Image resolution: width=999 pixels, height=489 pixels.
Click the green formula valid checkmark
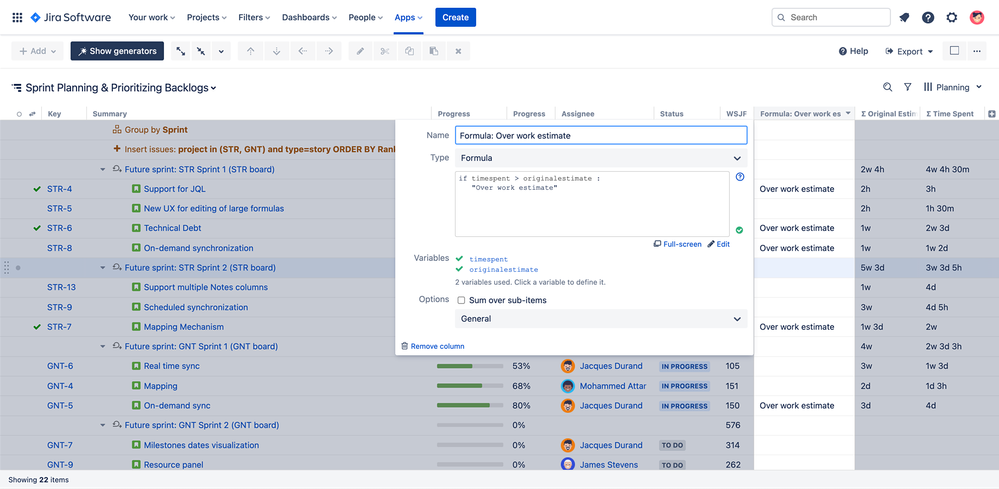(x=739, y=230)
